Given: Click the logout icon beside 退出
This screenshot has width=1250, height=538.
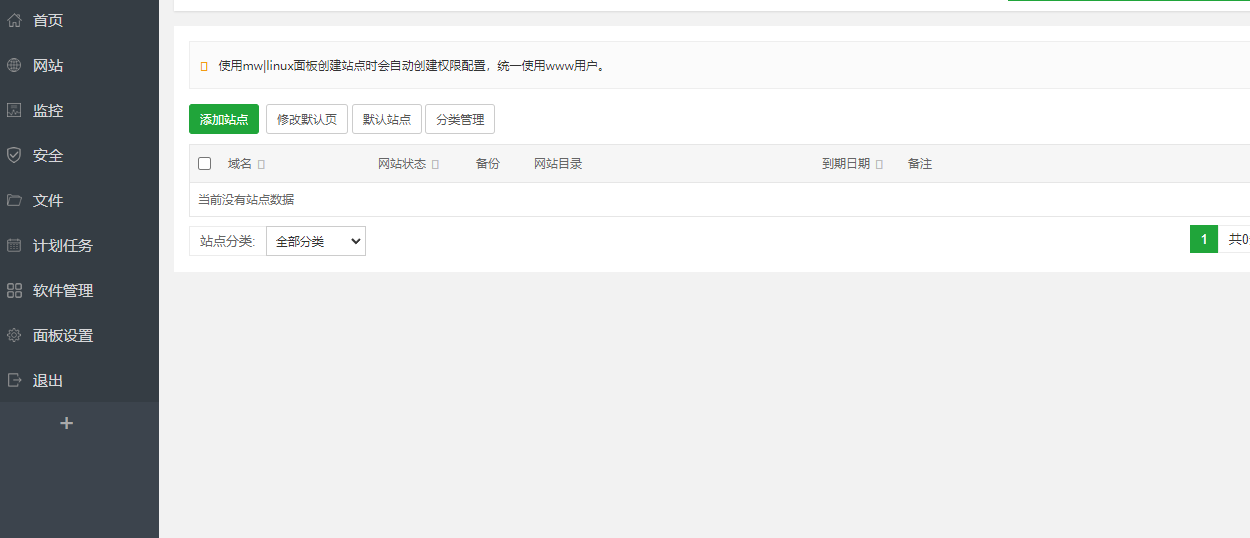Looking at the screenshot, I should click(14, 380).
